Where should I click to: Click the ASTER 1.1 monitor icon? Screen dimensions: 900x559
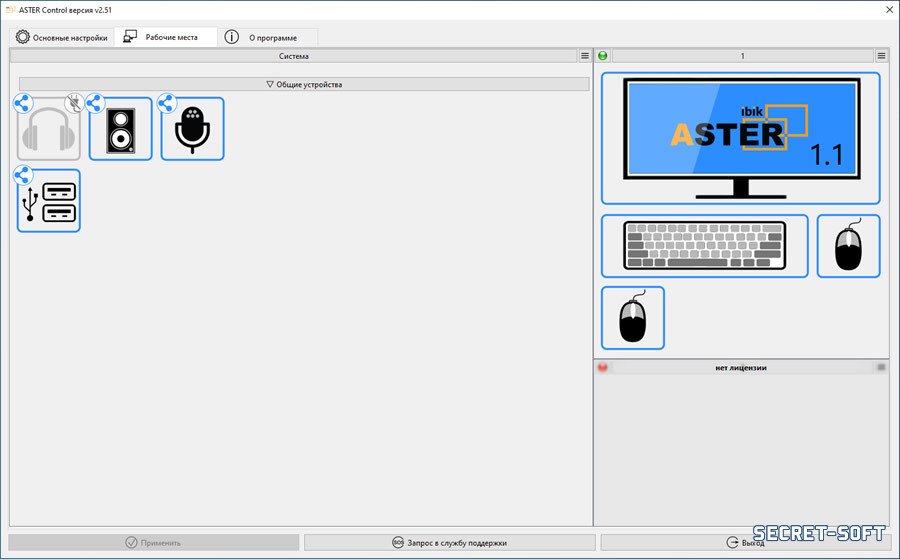(x=740, y=138)
